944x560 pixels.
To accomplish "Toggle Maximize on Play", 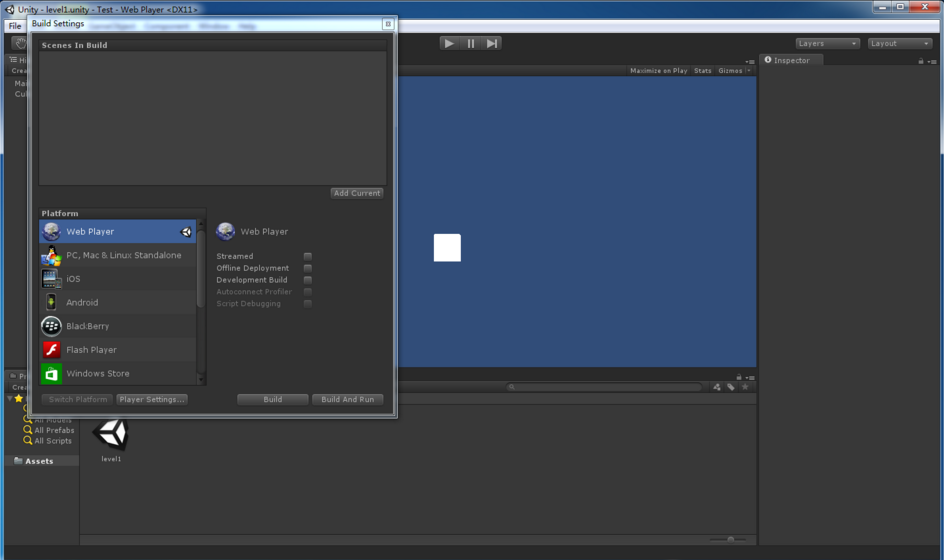I will coord(659,70).
